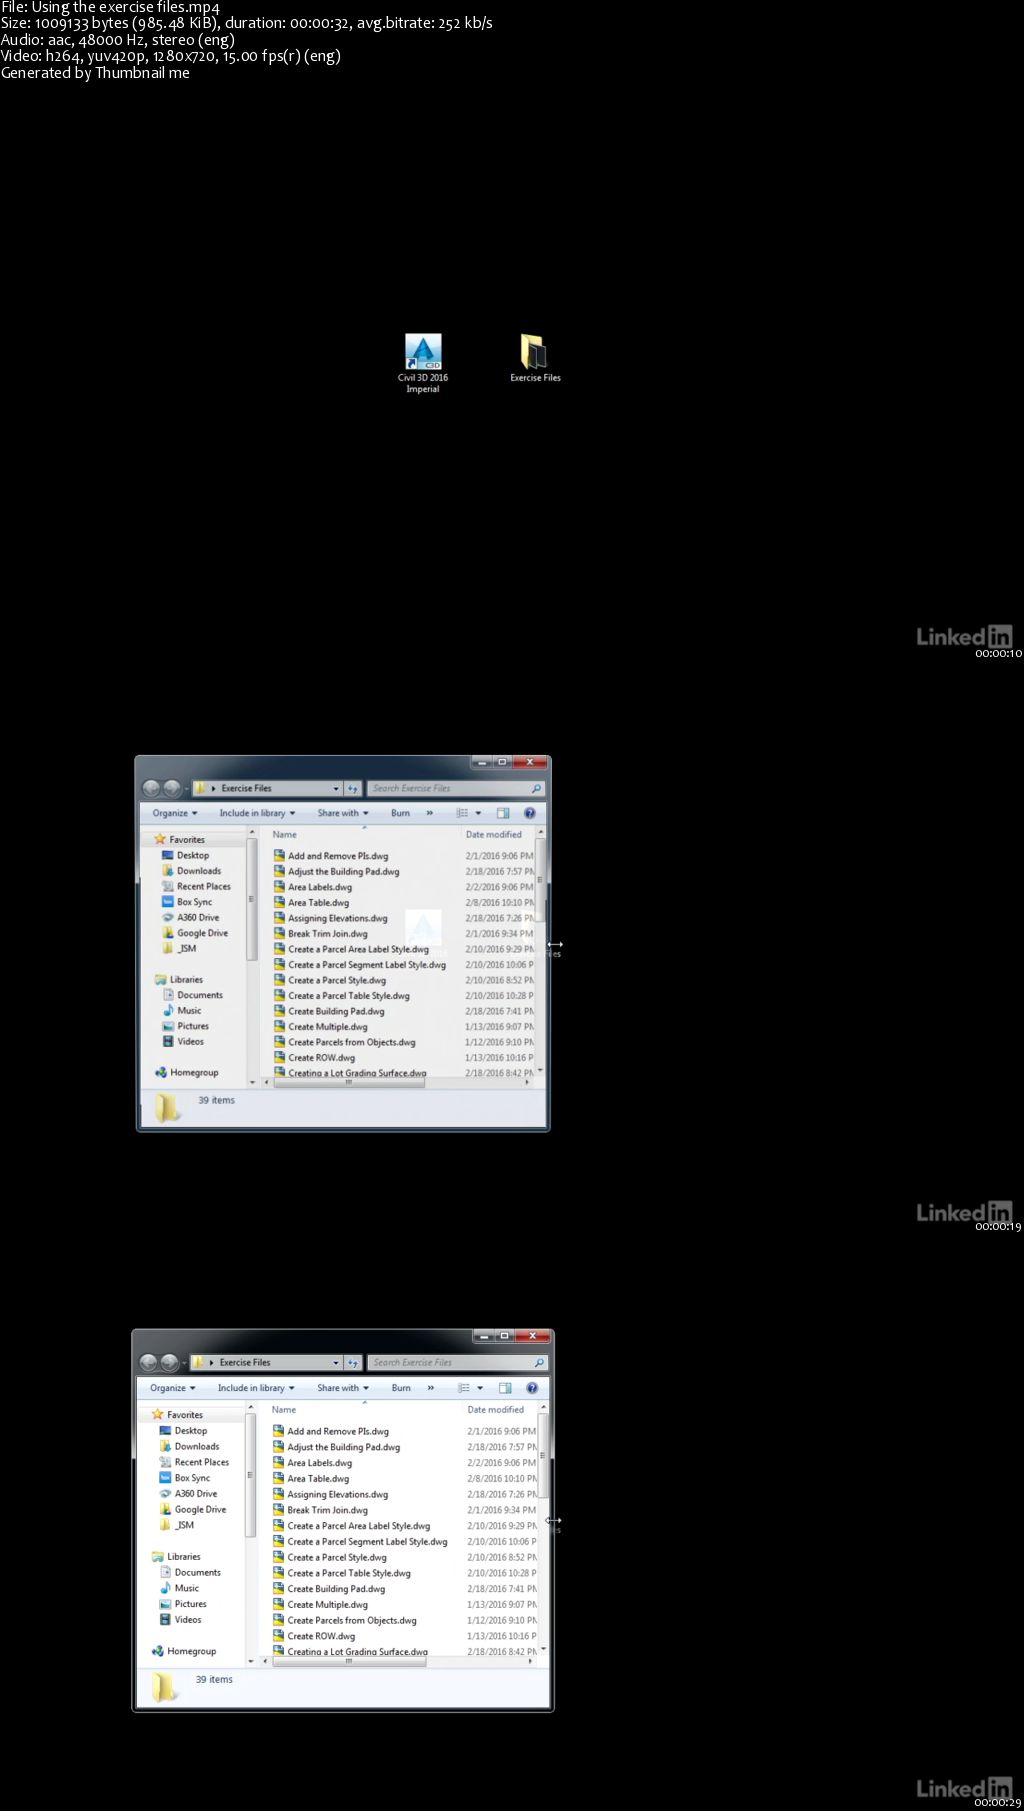Click the Forward arrow in the 00:00:19 frame Explorer

pyautogui.click(x=172, y=788)
